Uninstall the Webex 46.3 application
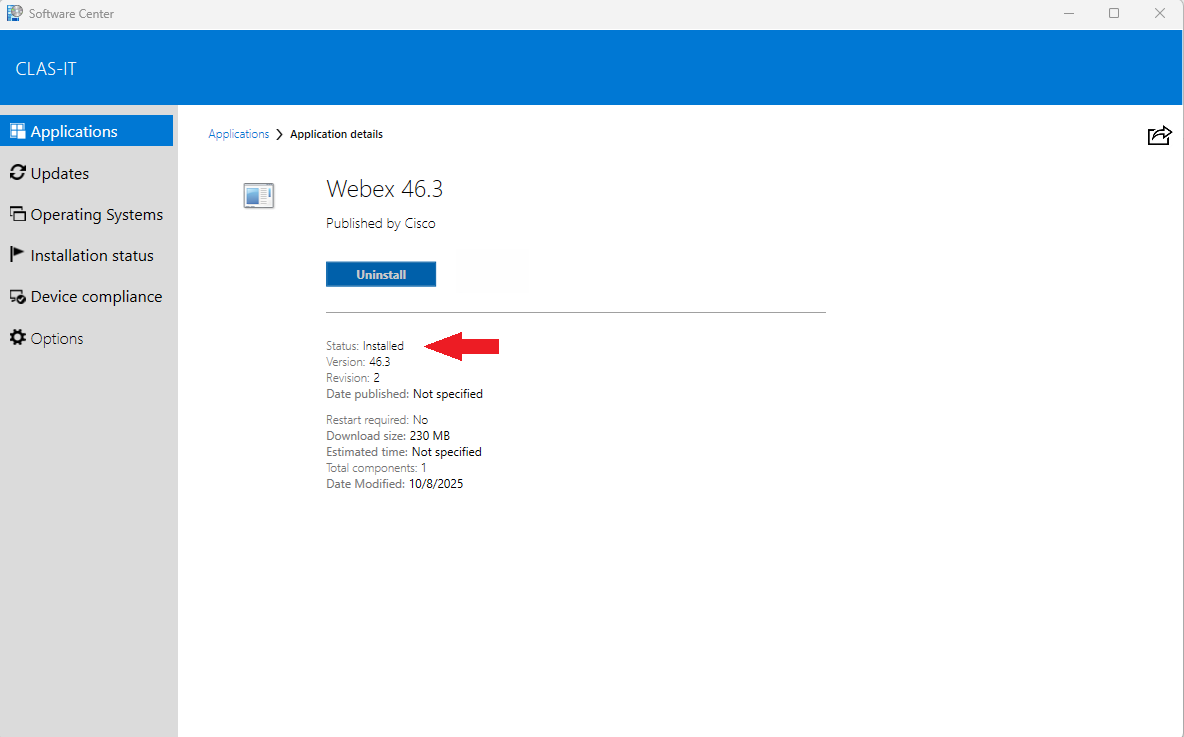1184x737 pixels. click(x=381, y=274)
